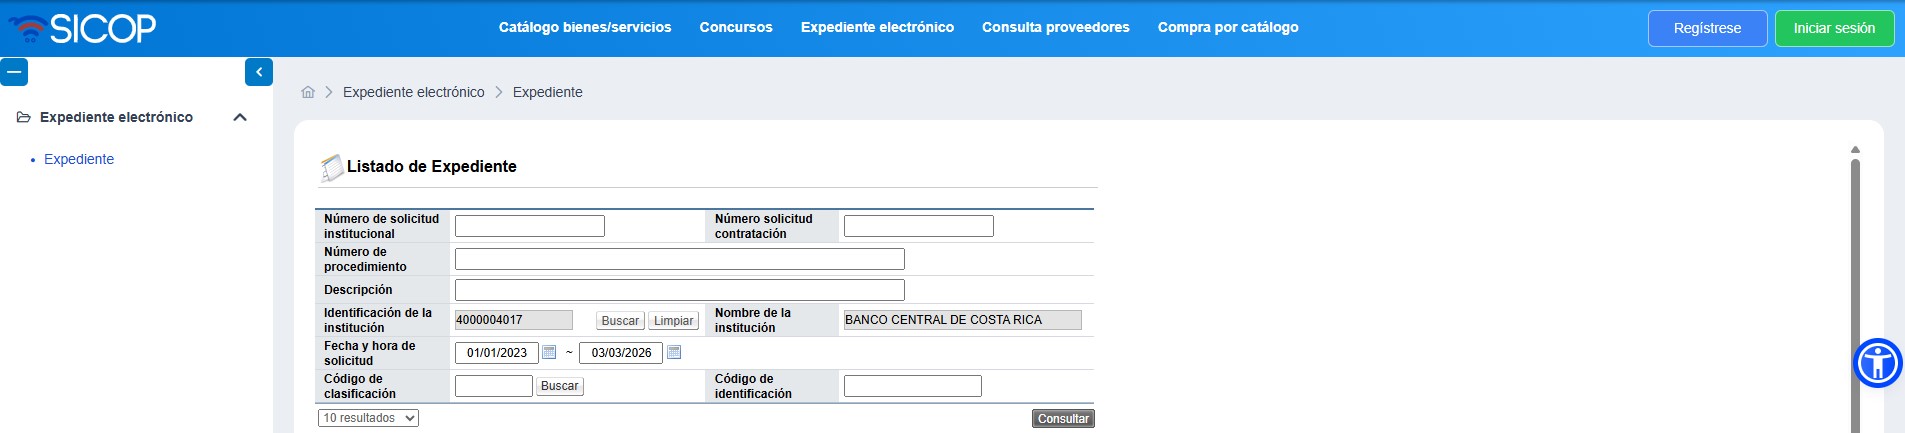Click the SICOP logo

pyautogui.click(x=83, y=28)
